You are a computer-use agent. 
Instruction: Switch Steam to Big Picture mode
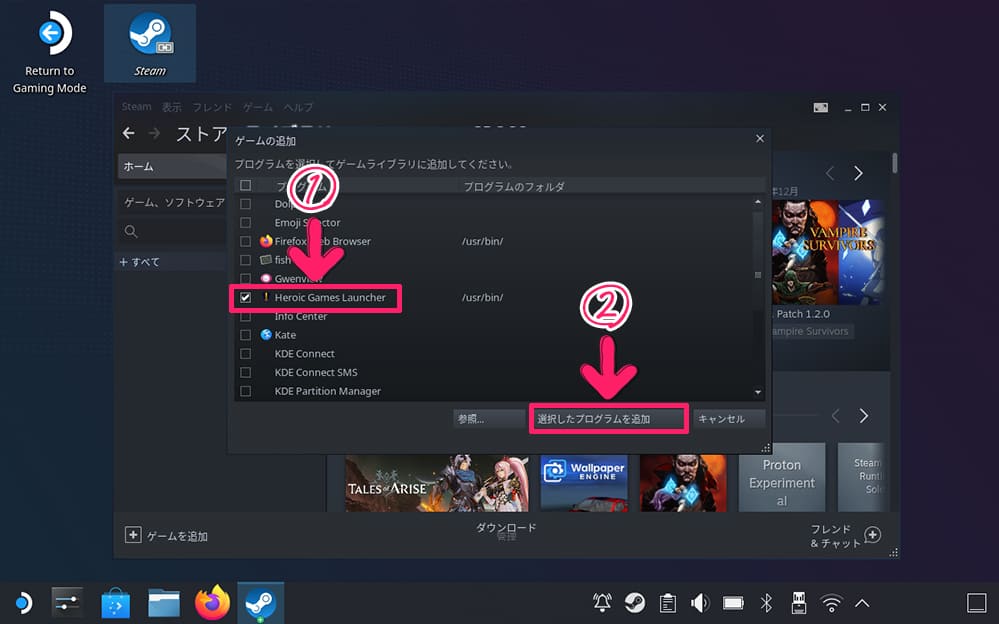point(821,108)
